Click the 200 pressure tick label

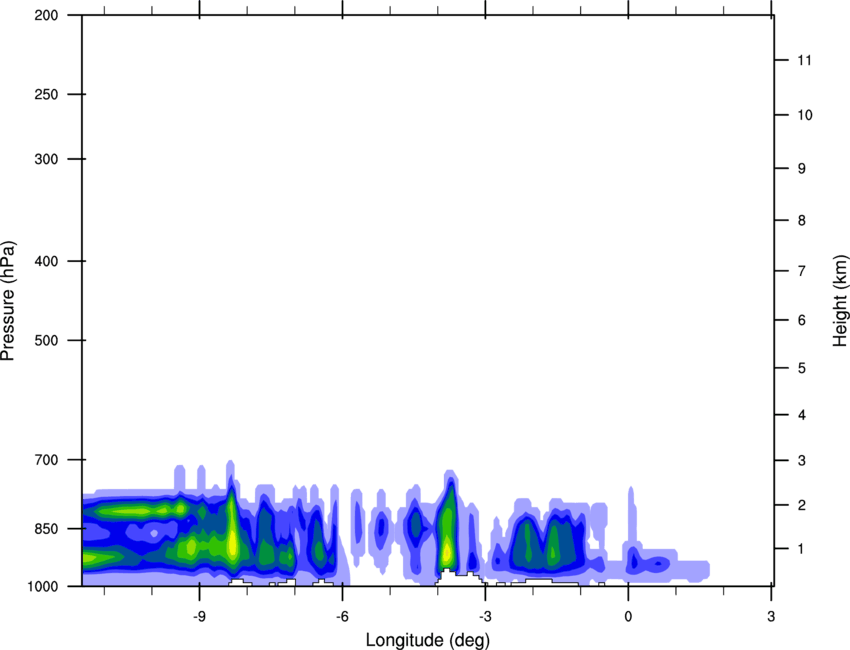(46, 15)
